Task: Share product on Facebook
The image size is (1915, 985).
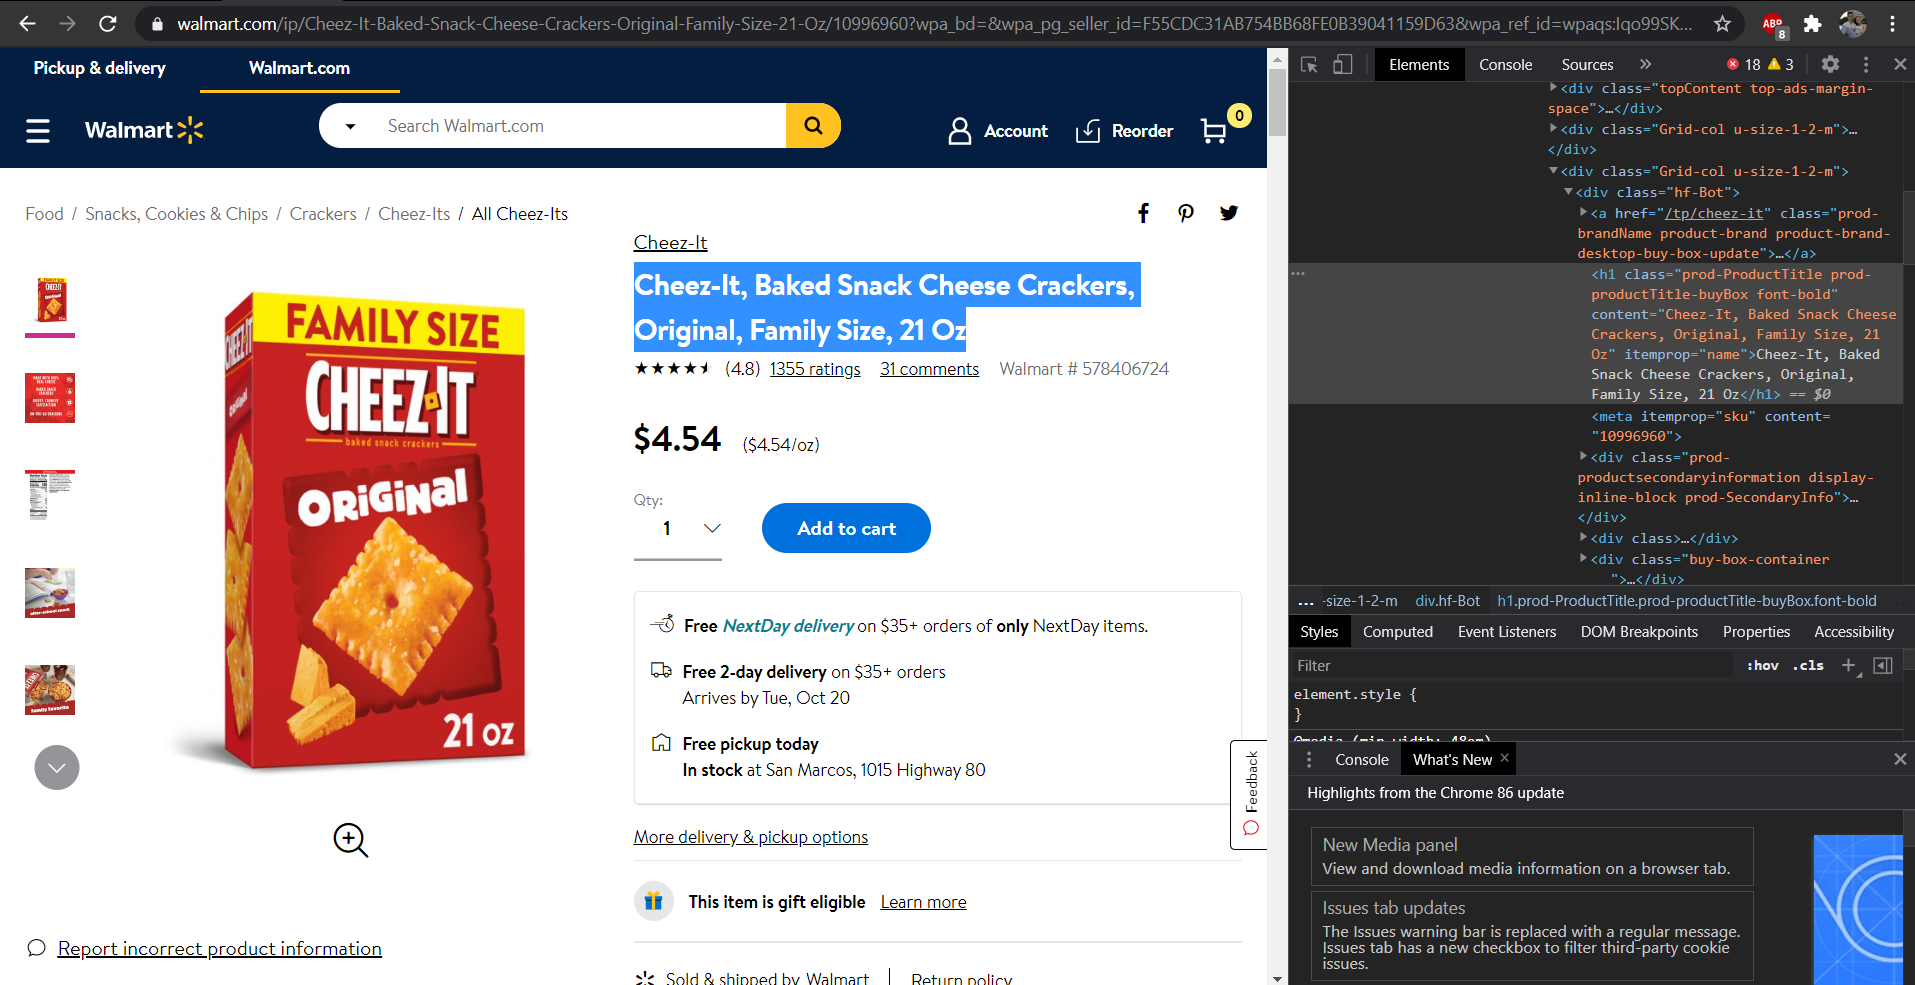Action: point(1143,213)
